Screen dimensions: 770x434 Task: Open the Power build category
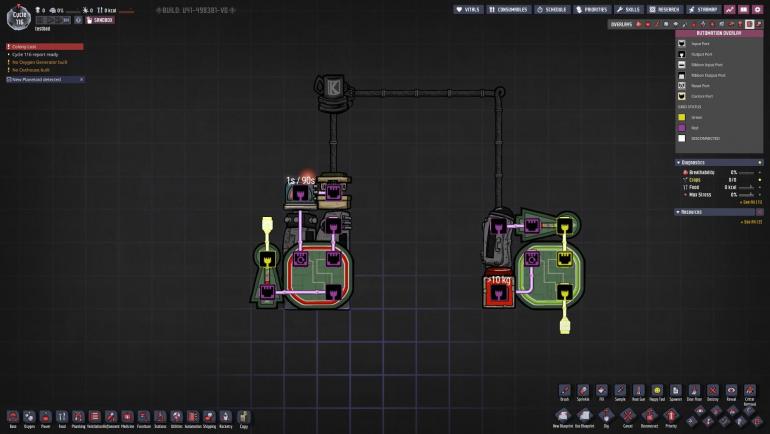coord(45,417)
